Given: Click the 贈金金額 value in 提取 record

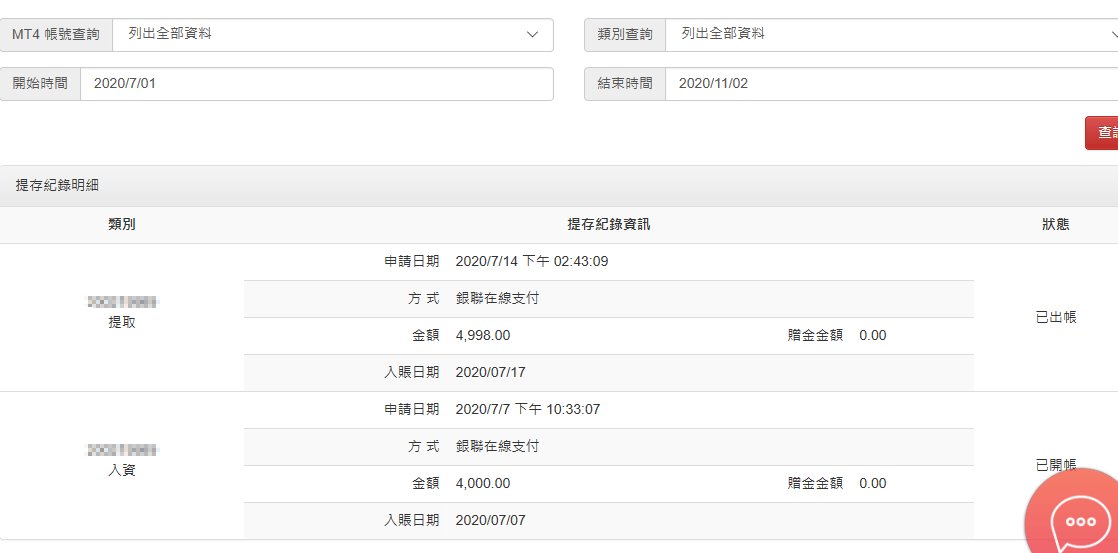Looking at the screenshot, I should point(873,336).
